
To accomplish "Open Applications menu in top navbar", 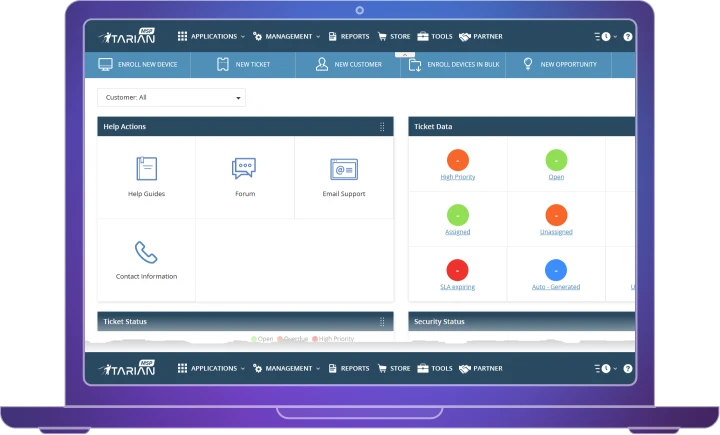I will point(211,36).
